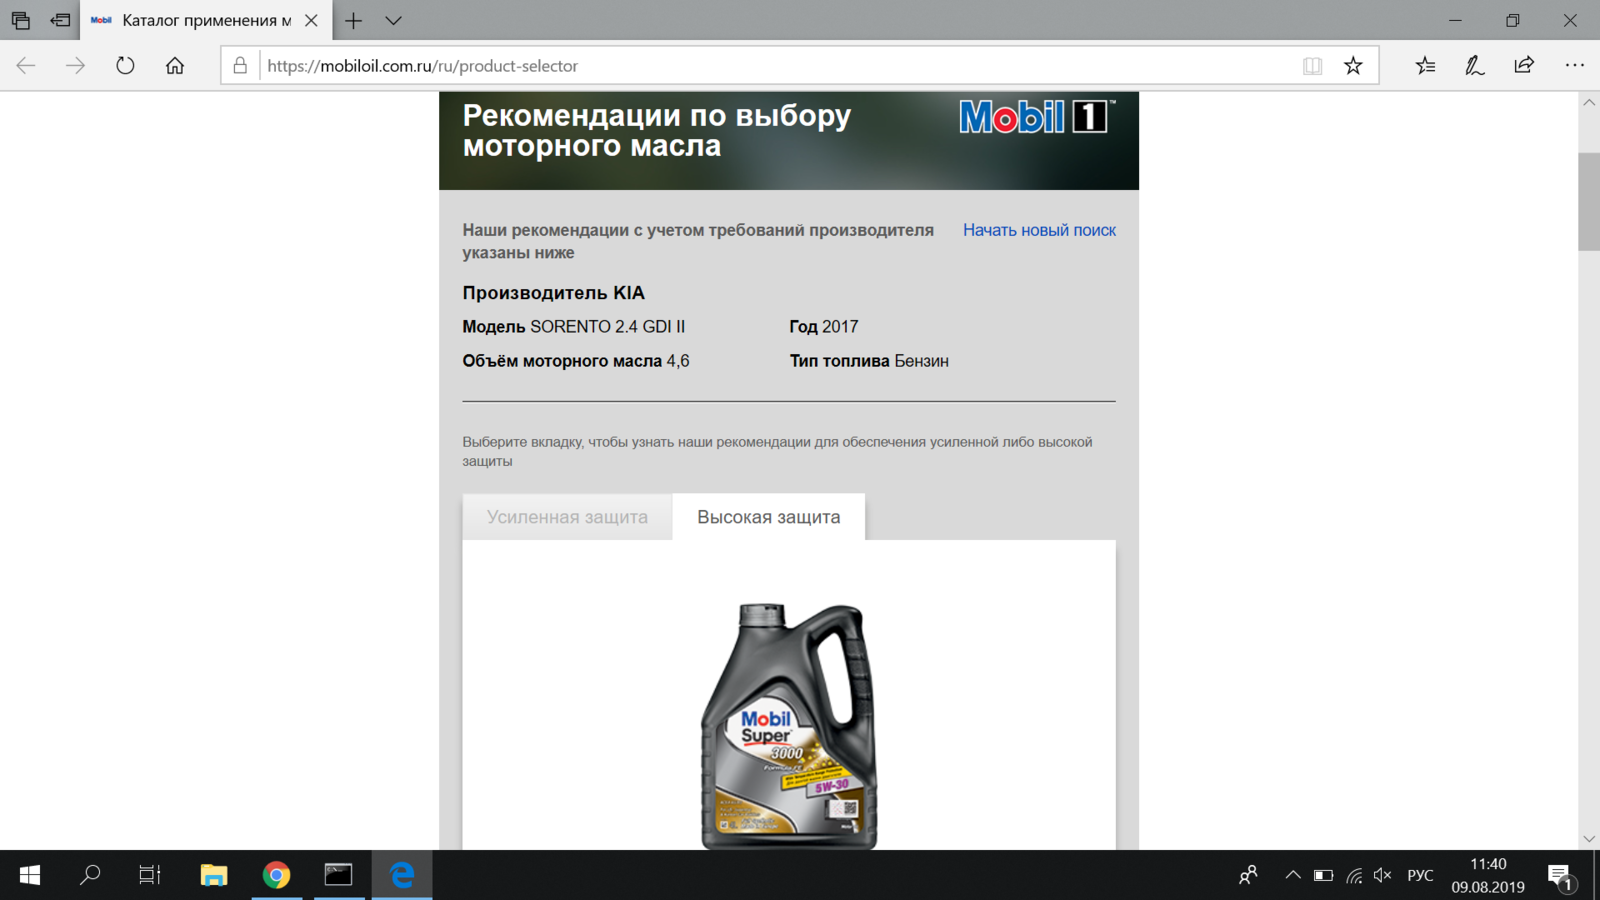This screenshot has height=900, width=1600.
Task: Refresh the current page
Action: (x=125, y=66)
